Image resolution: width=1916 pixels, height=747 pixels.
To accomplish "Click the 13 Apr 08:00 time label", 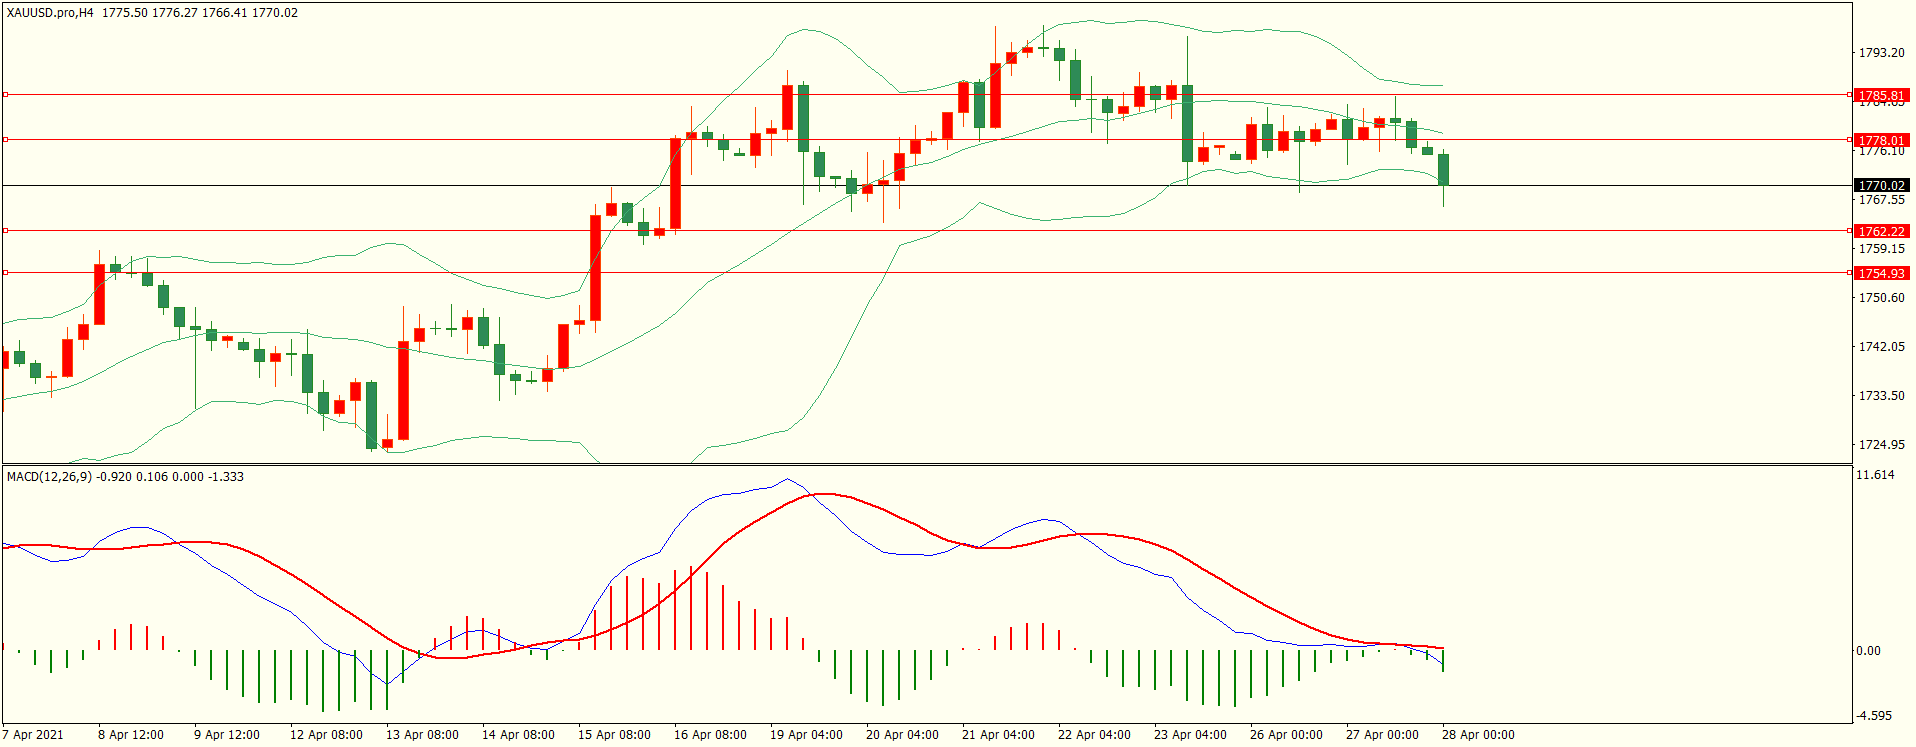I will (422, 735).
